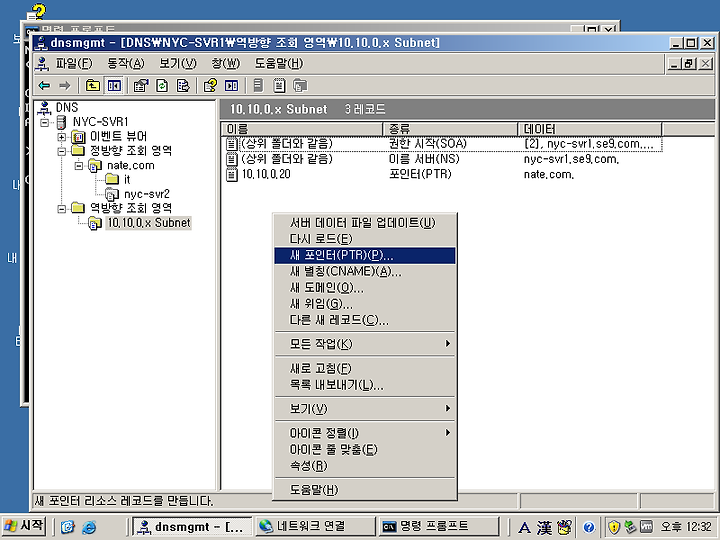
Task: Select 10.10.0.x Subnet in the tree
Action: [148, 223]
